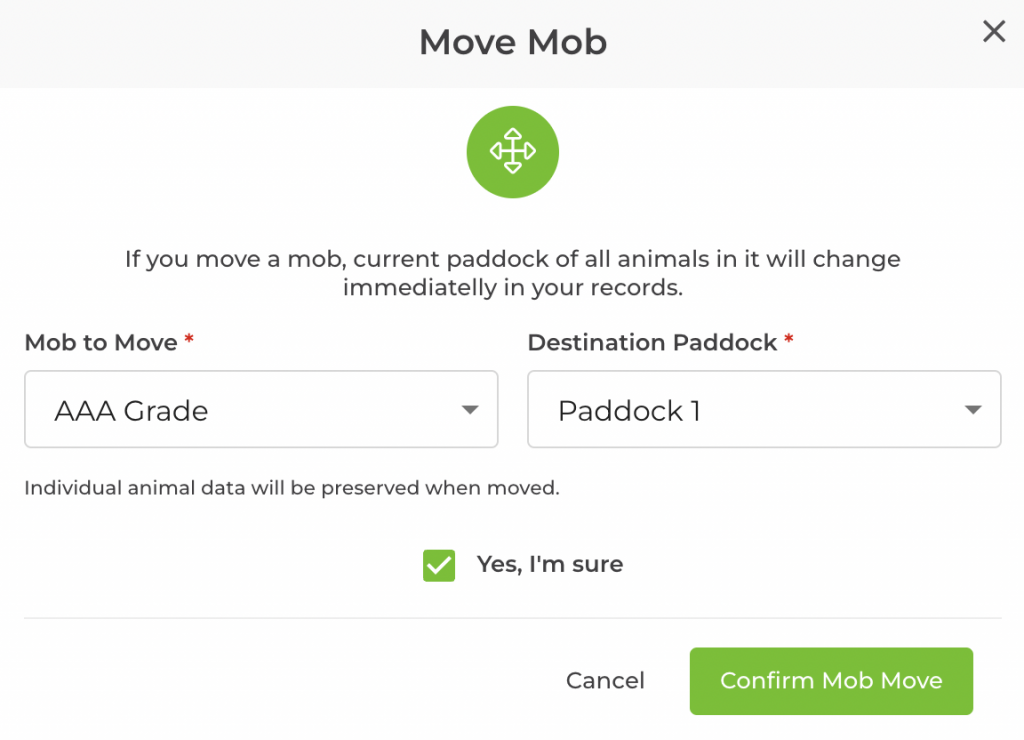Select the AAA Grade value text

tap(131, 411)
